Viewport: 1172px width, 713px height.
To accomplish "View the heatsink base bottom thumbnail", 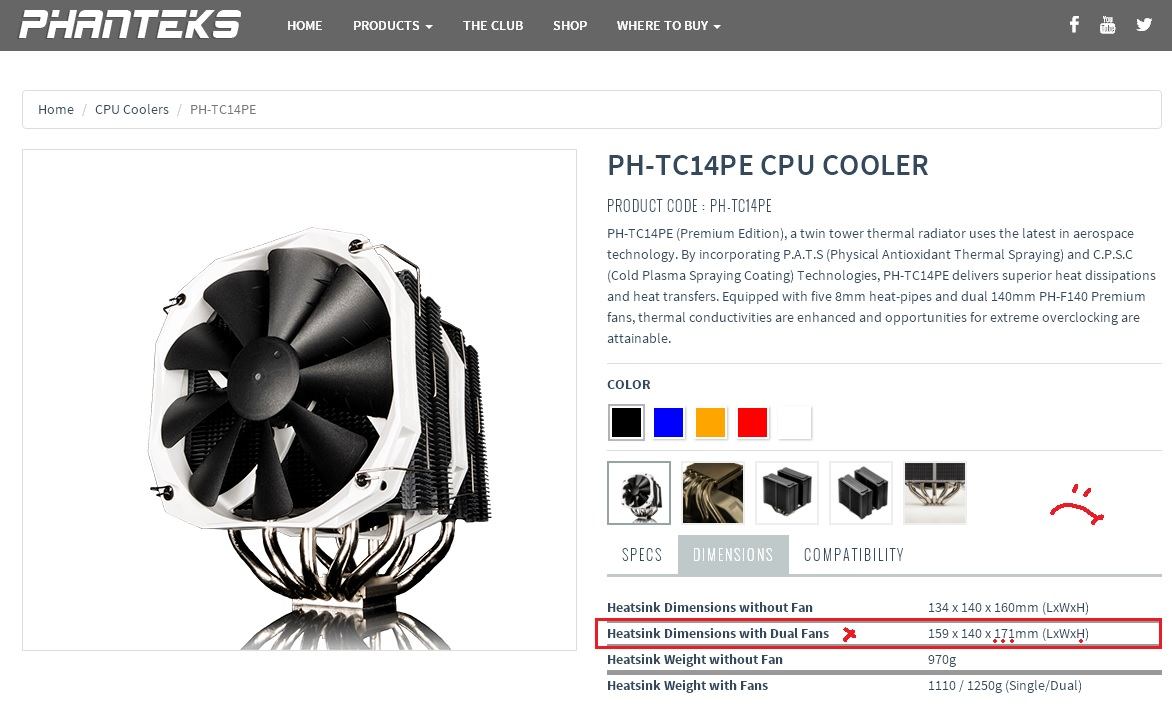I will (x=934, y=493).
